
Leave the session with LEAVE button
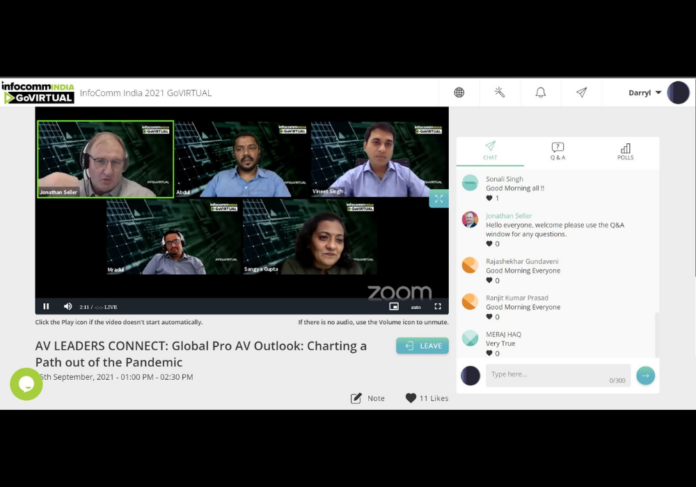point(422,346)
